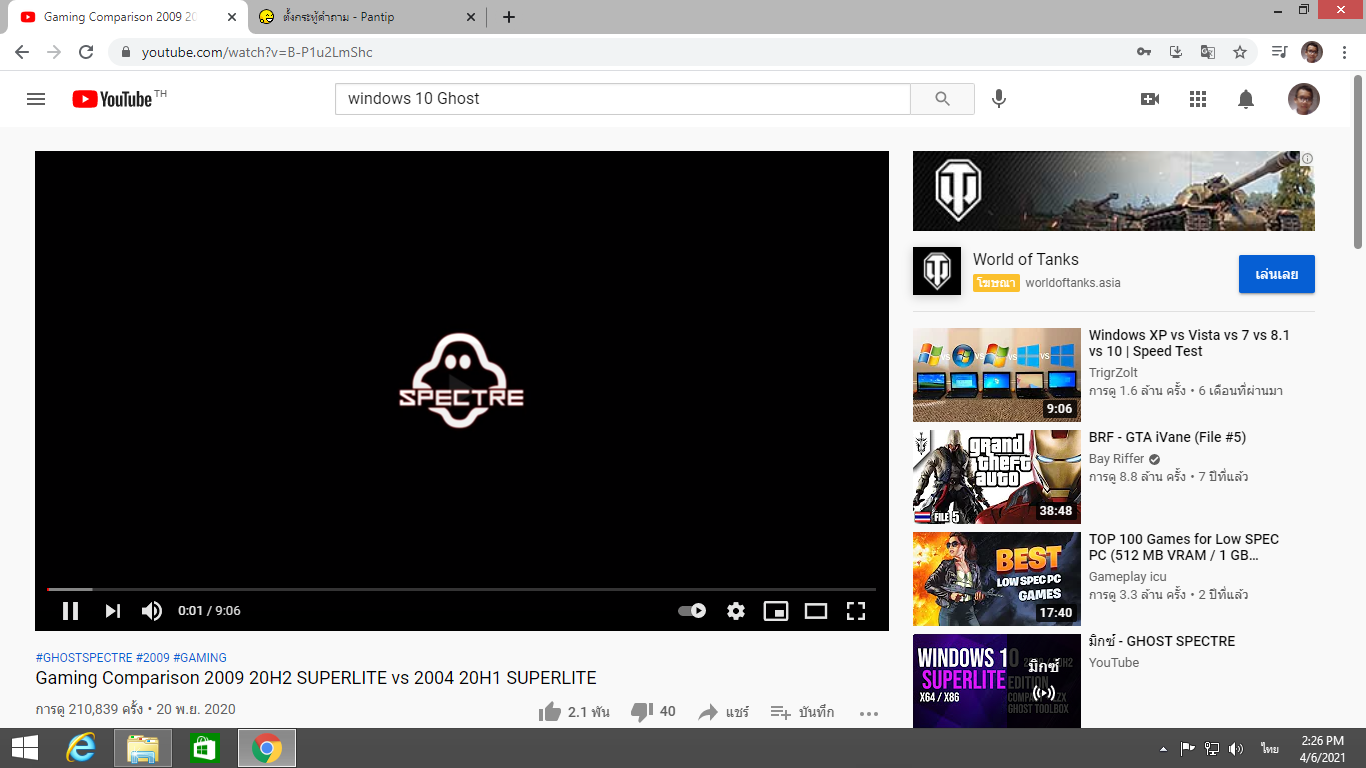The width and height of the screenshot is (1366, 768).
Task: Enable theater mode
Action: [816, 611]
